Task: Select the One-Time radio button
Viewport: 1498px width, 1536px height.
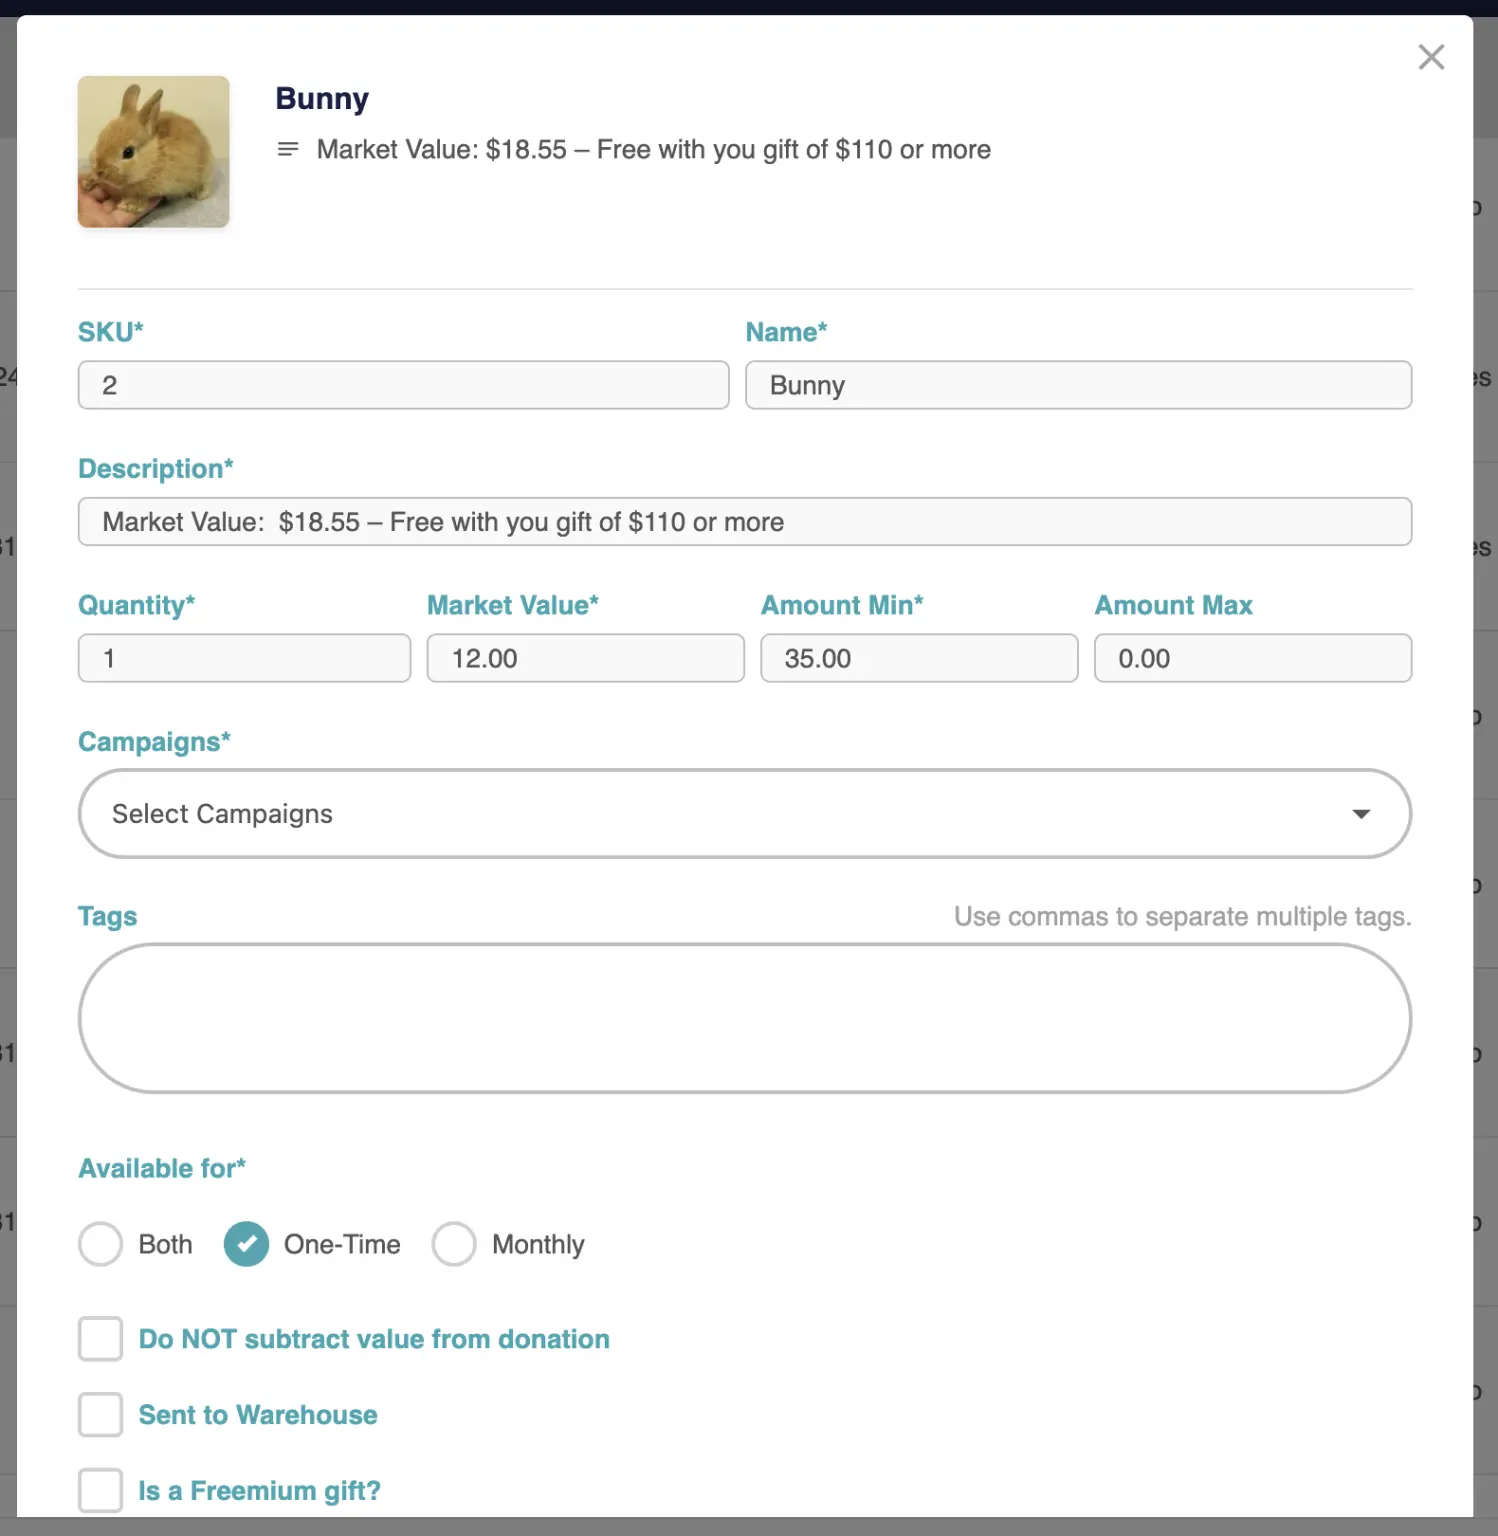Action: [x=246, y=1244]
